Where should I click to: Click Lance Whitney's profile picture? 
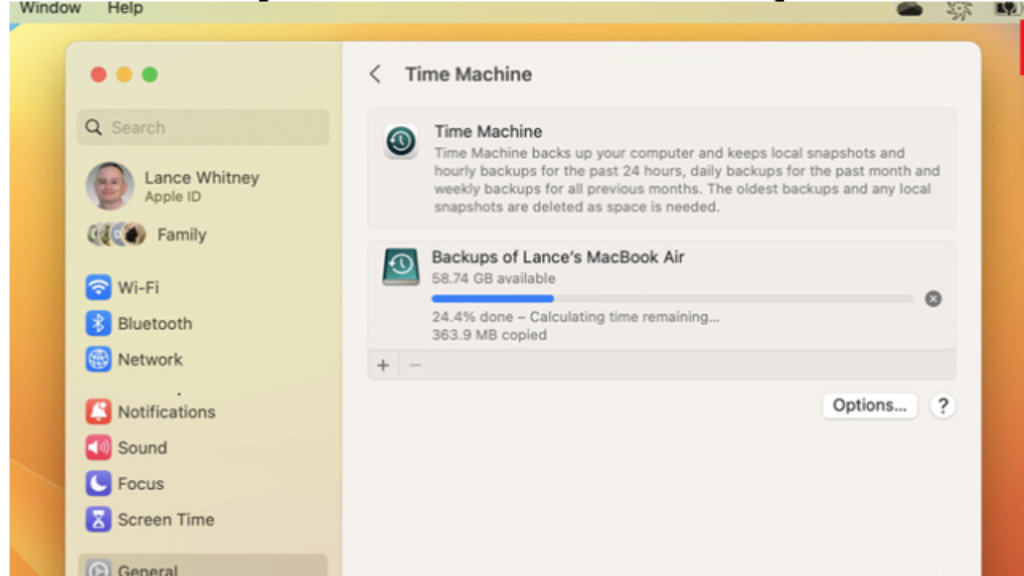[x=110, y=186]
